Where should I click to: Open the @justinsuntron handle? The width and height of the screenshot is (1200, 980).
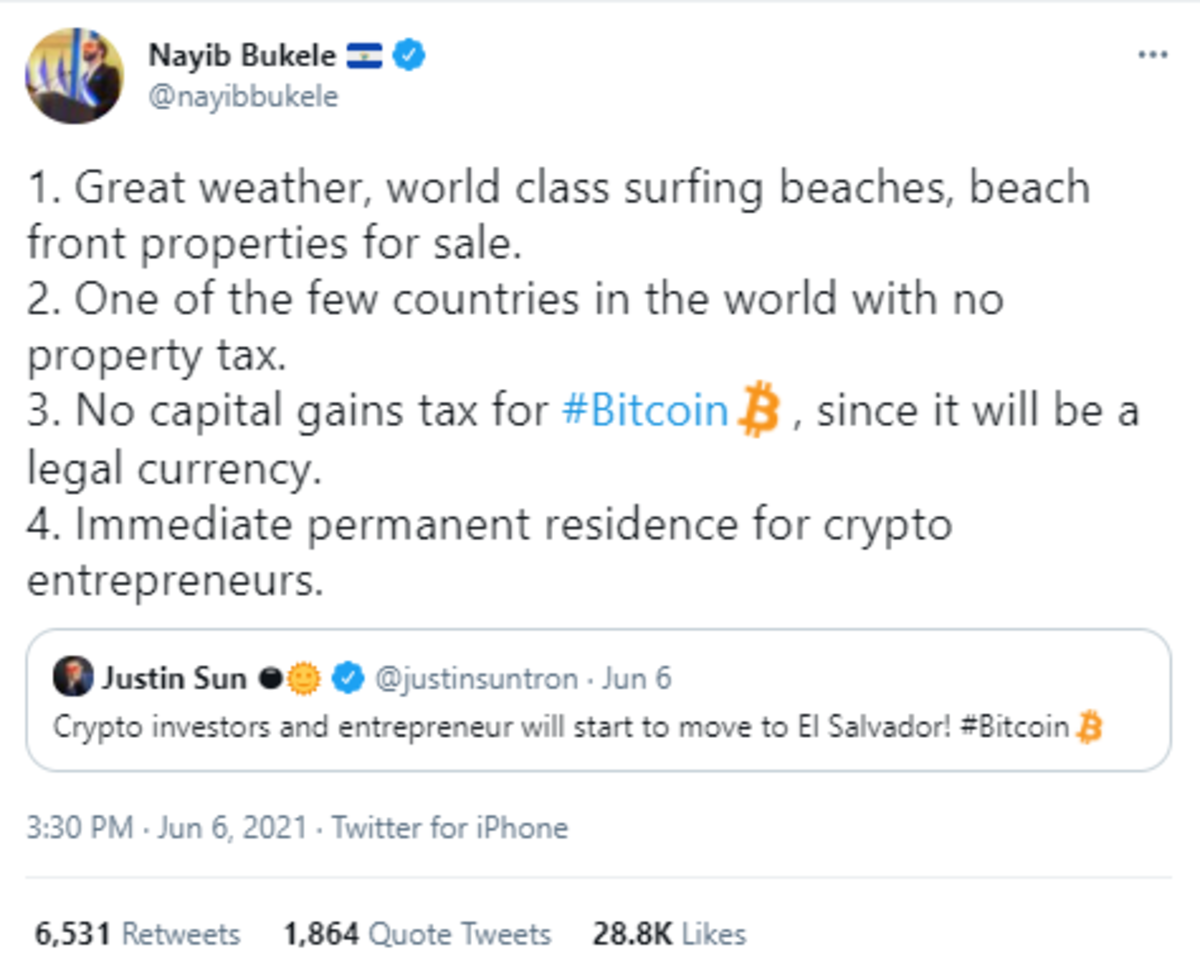coord(476,679)
